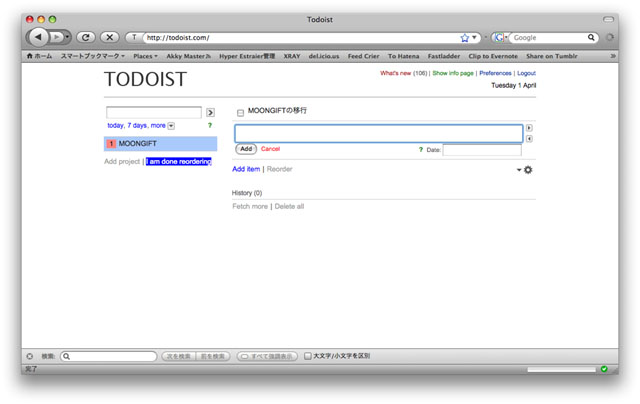
Task: Click the browser Back arrow button
Action: [38, 37]
